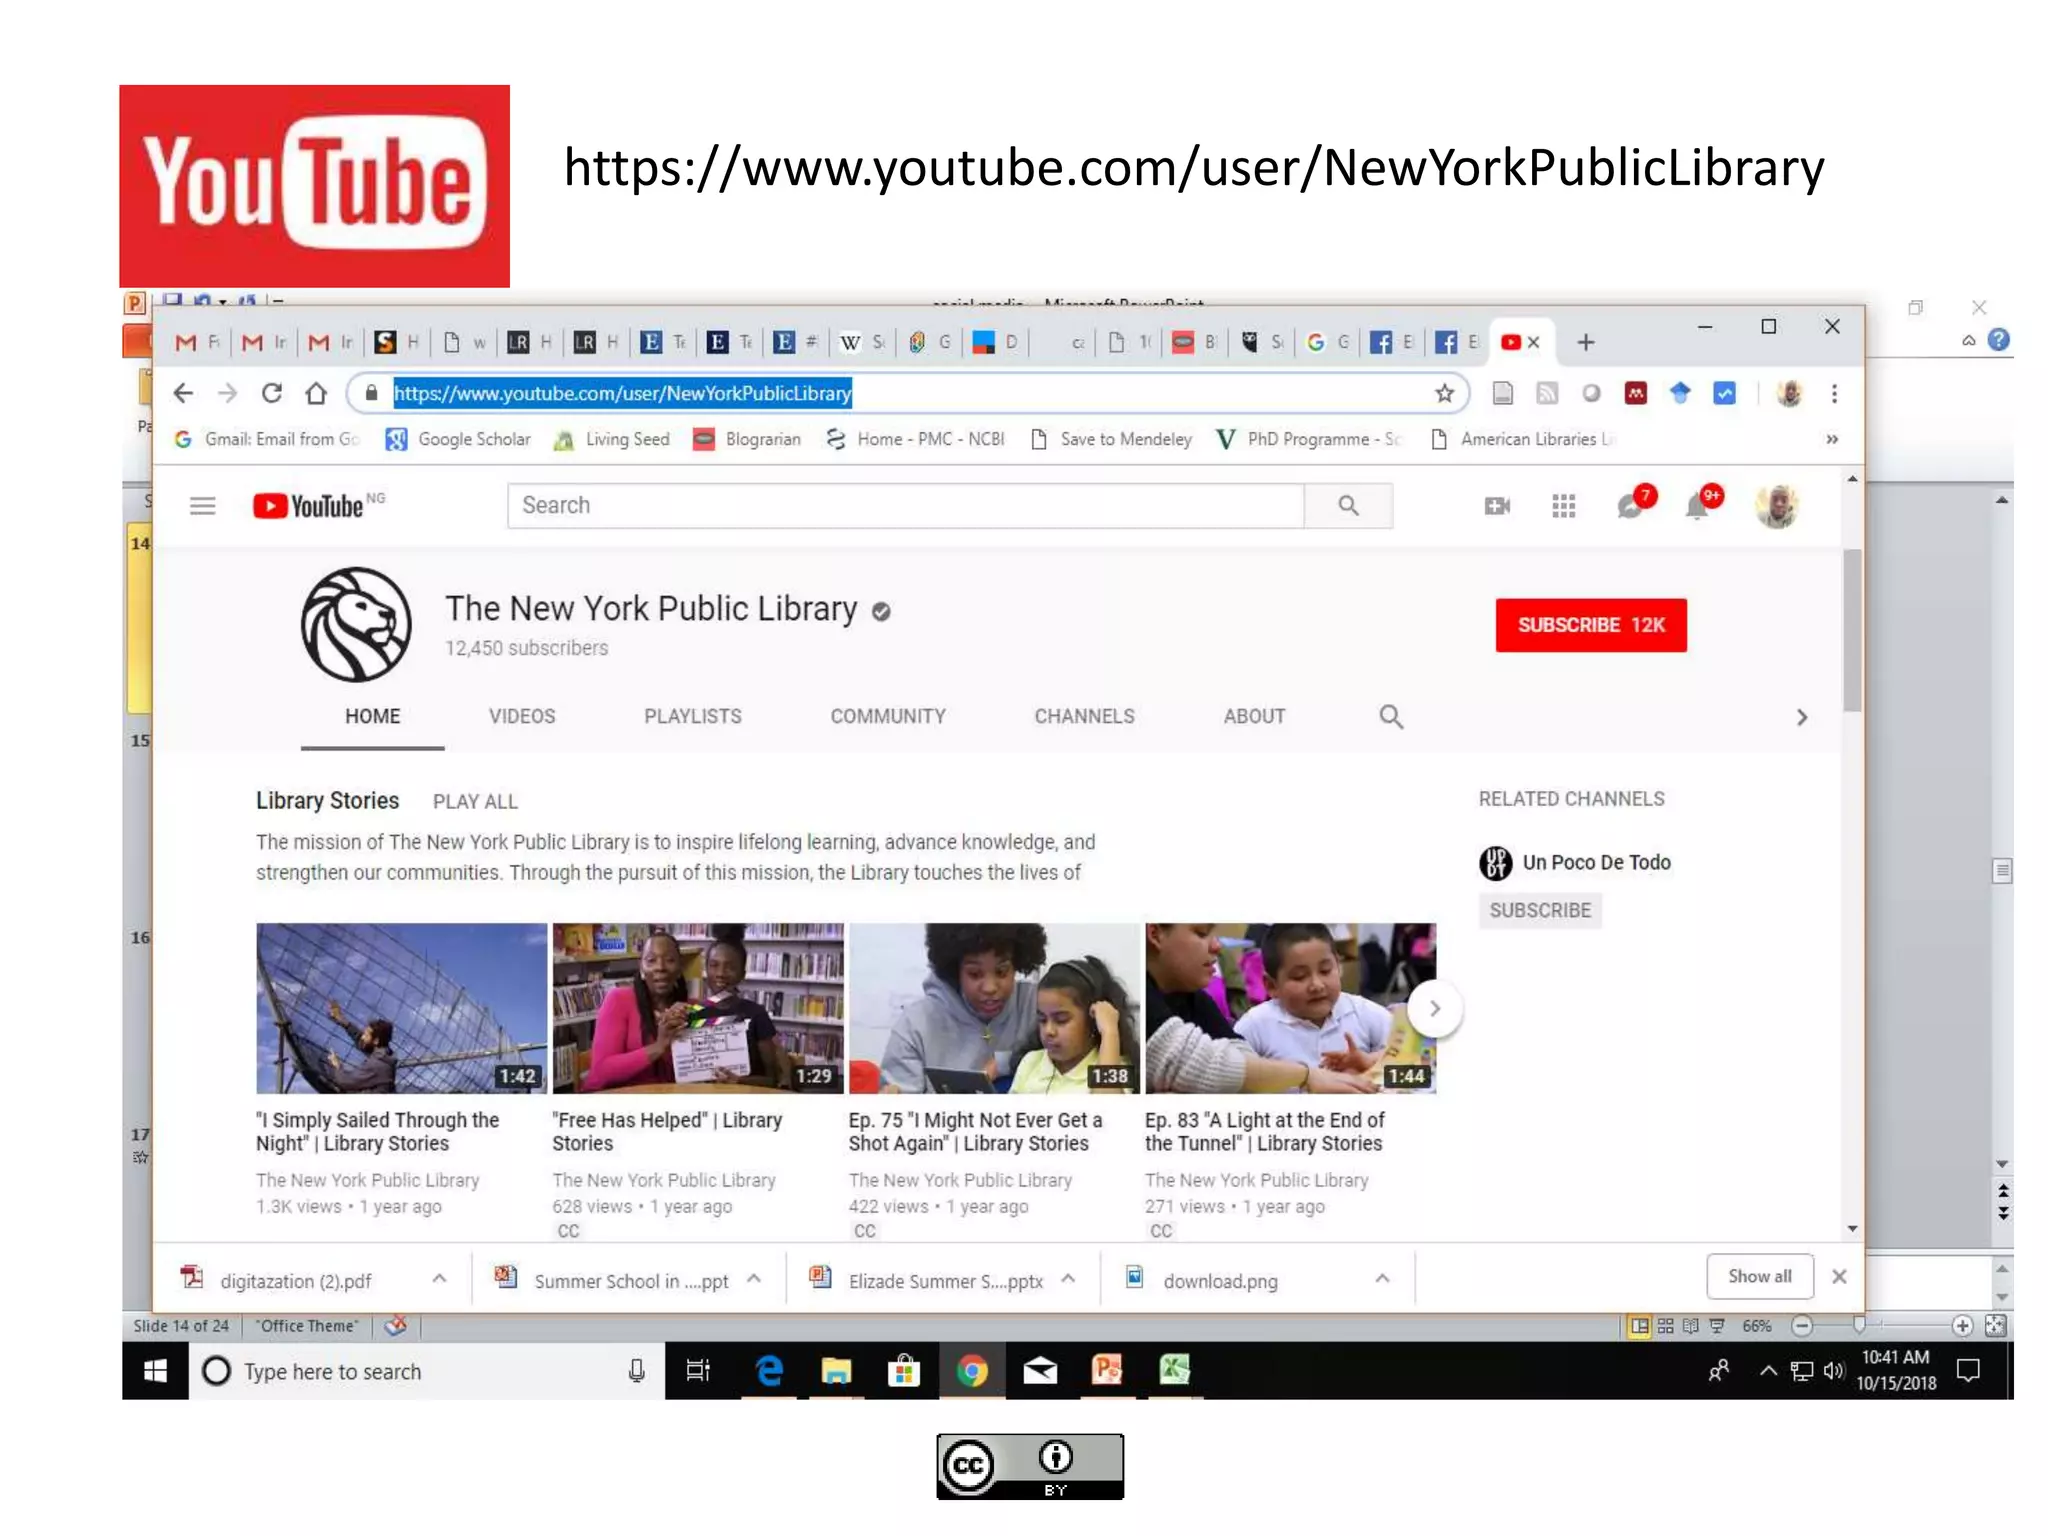2048x1536 pixels.
Task: Play "I Simply Sailed Through the Night" thumbnail
Action: (x=401, y=1009)
